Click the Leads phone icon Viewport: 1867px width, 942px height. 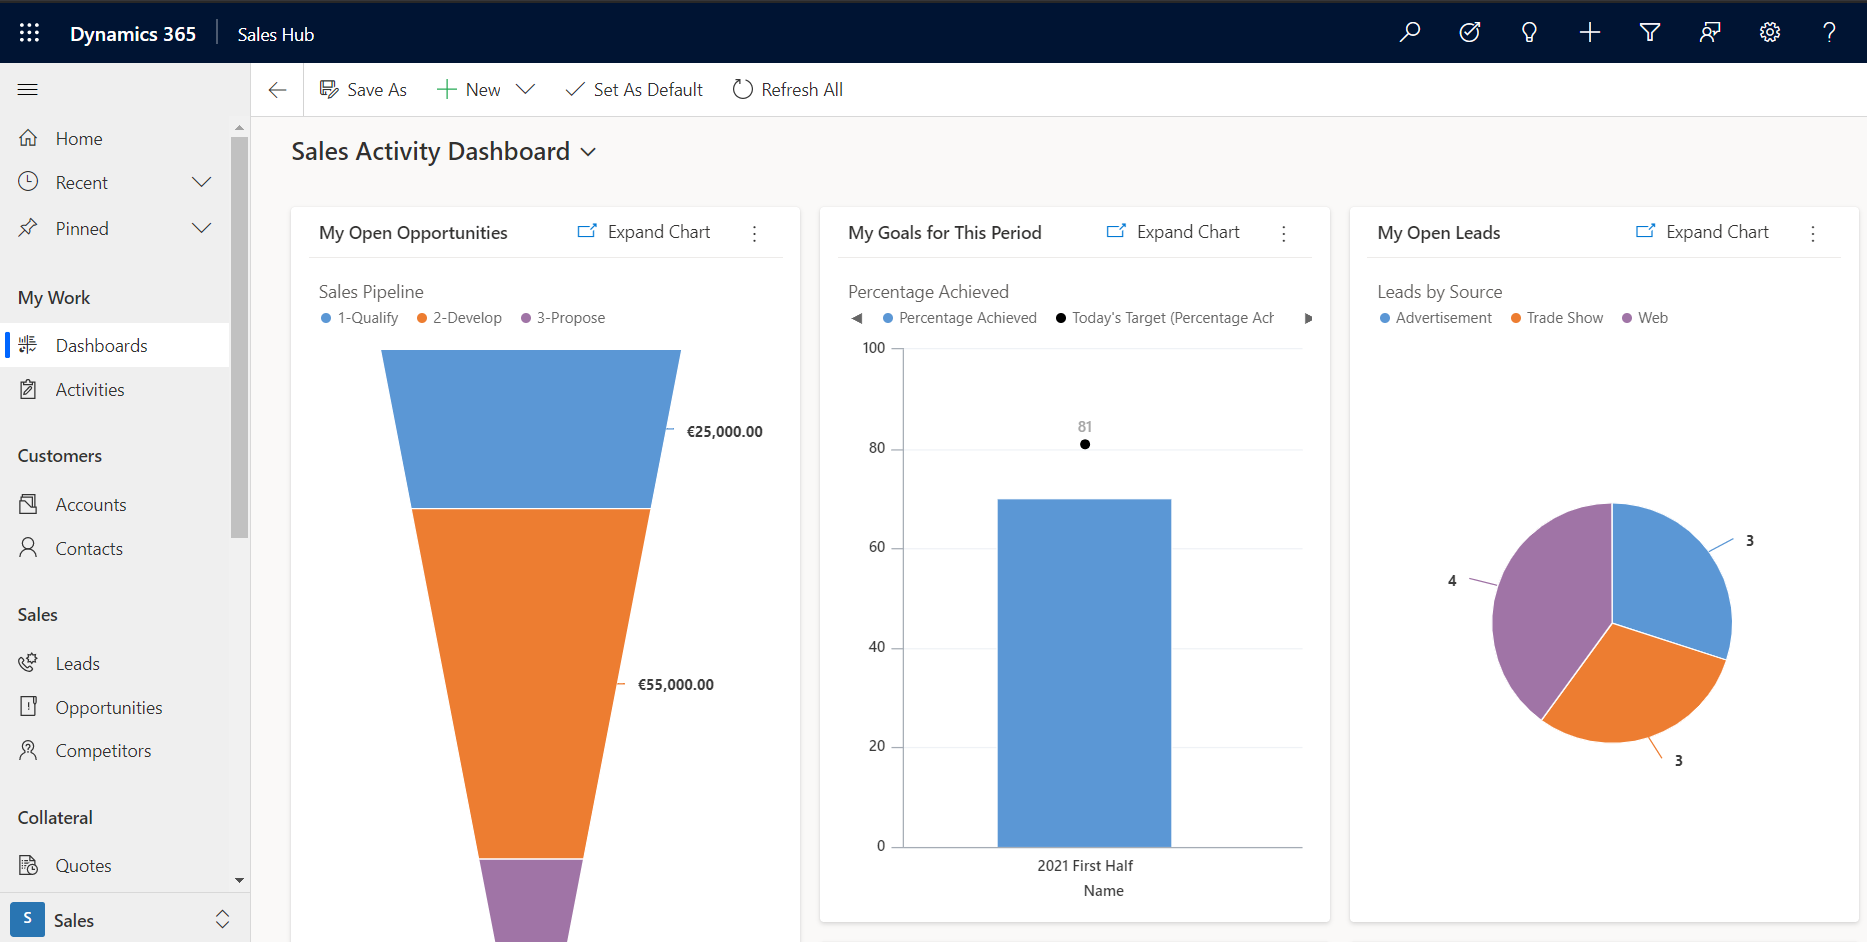tap(28, 663)
